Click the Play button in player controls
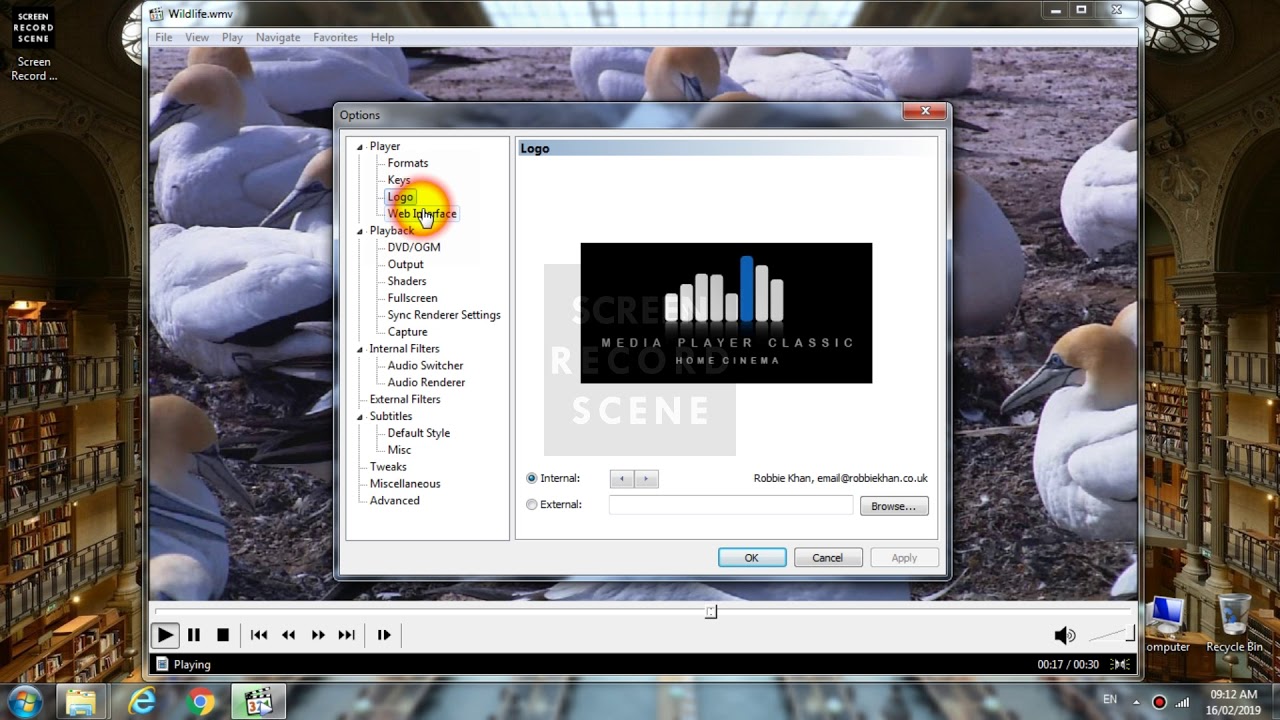1280x720 pixels. [165, 635]
